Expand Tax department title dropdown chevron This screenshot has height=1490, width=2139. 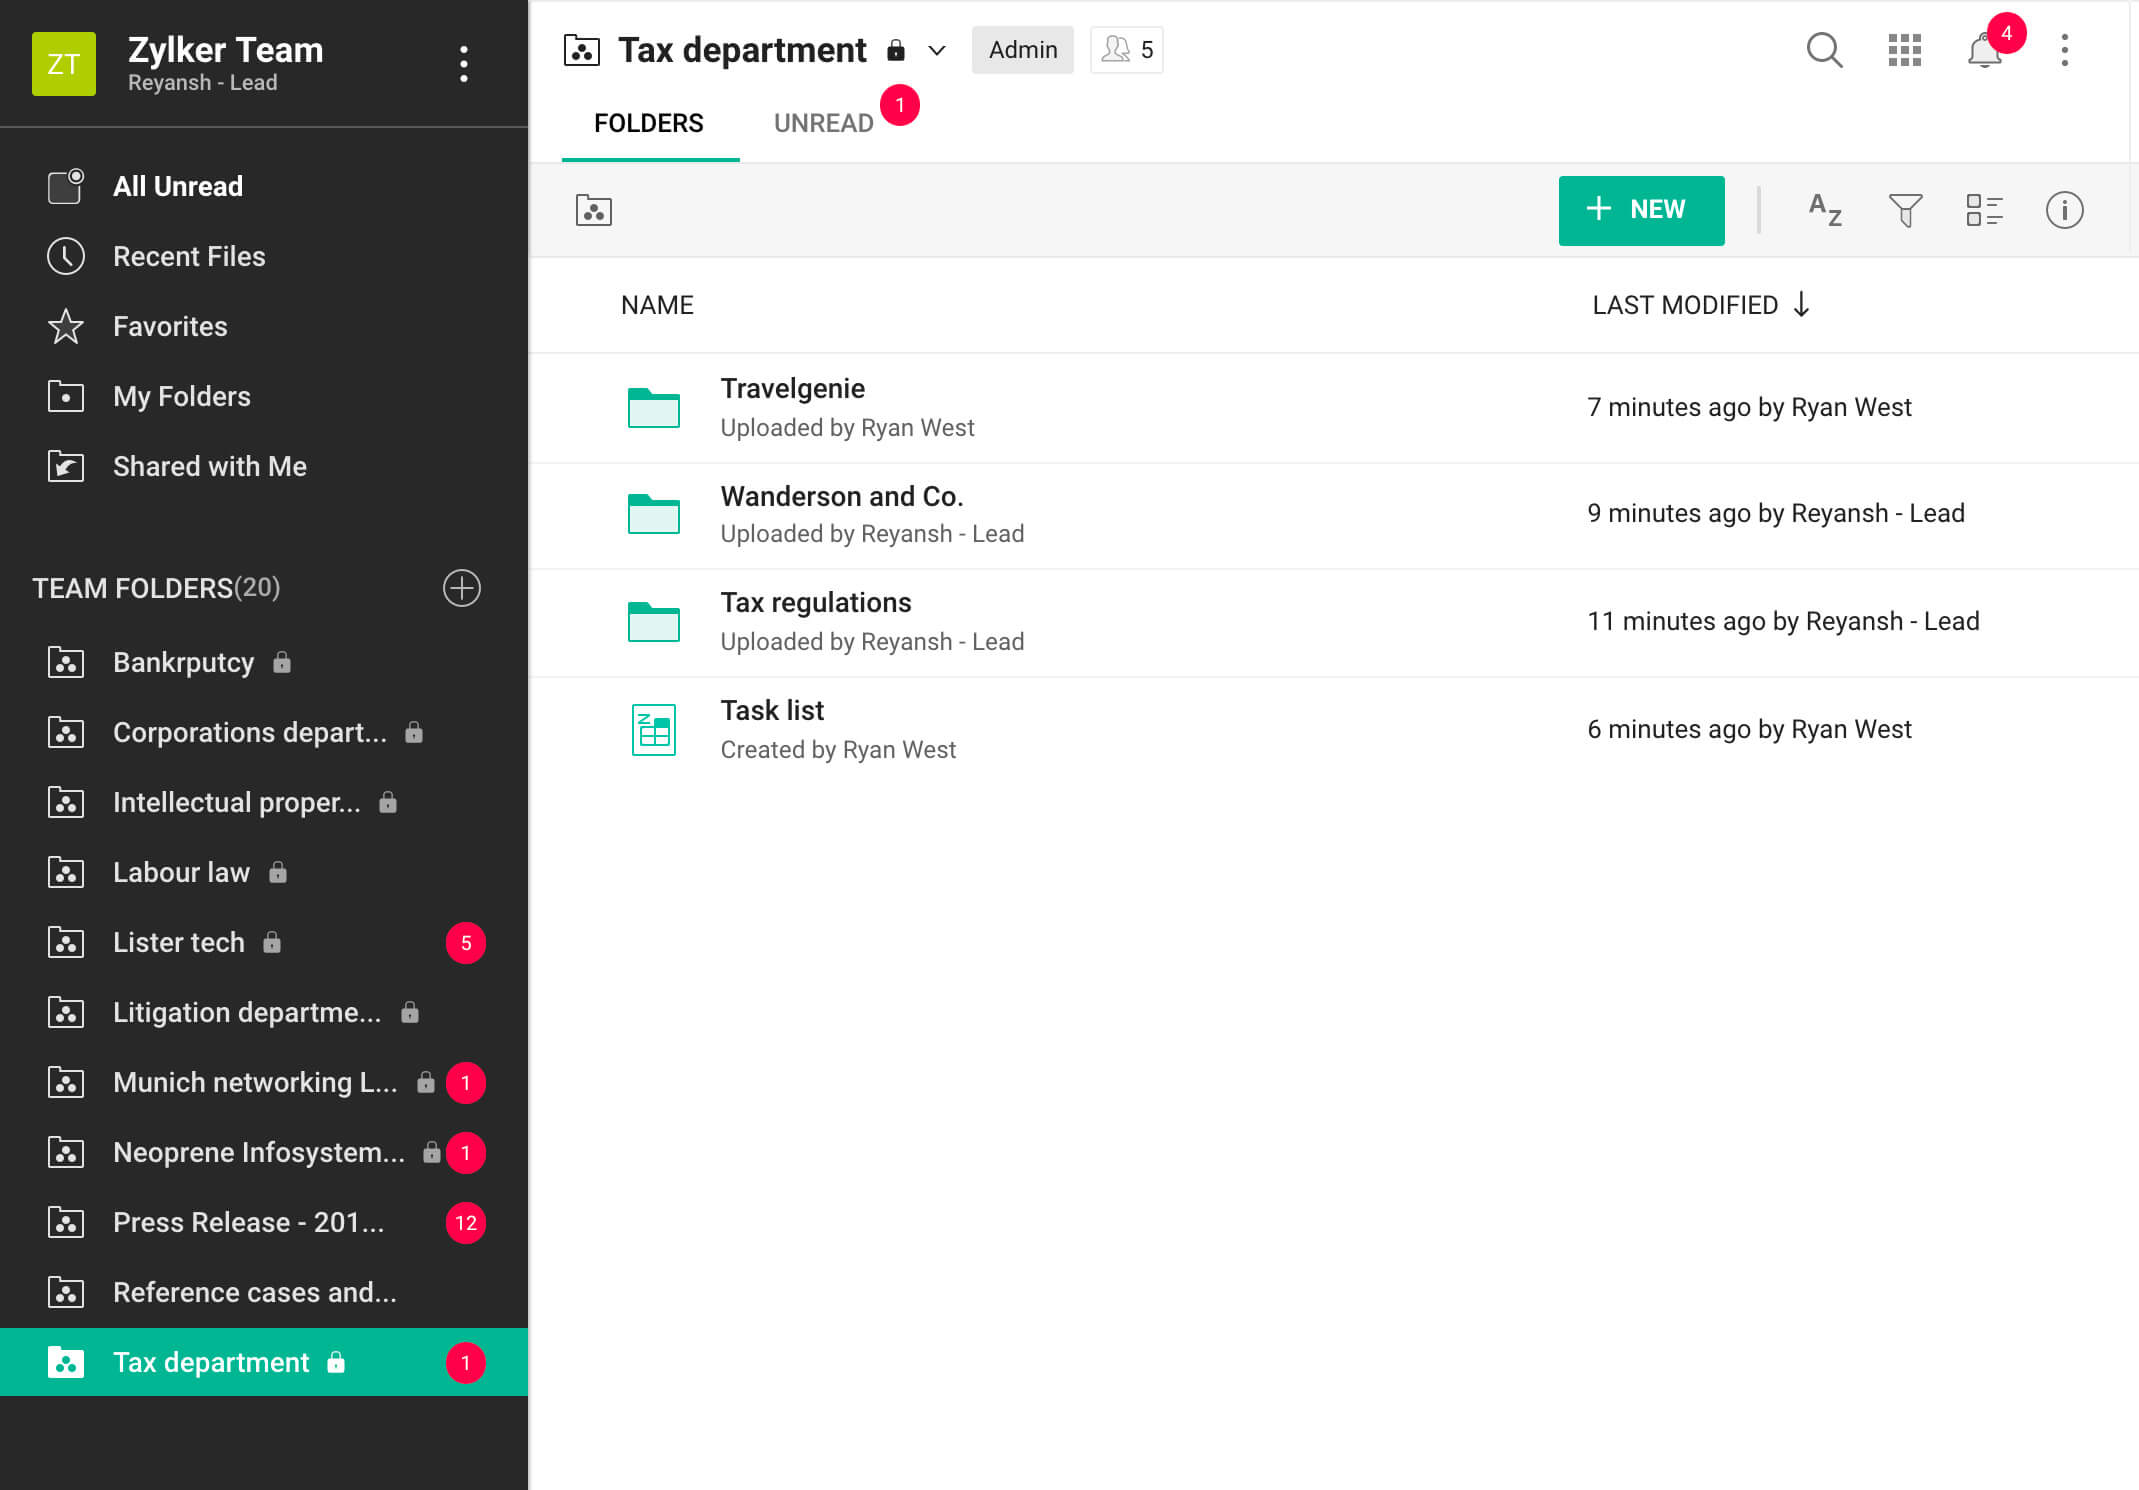[x=937, y=50]
